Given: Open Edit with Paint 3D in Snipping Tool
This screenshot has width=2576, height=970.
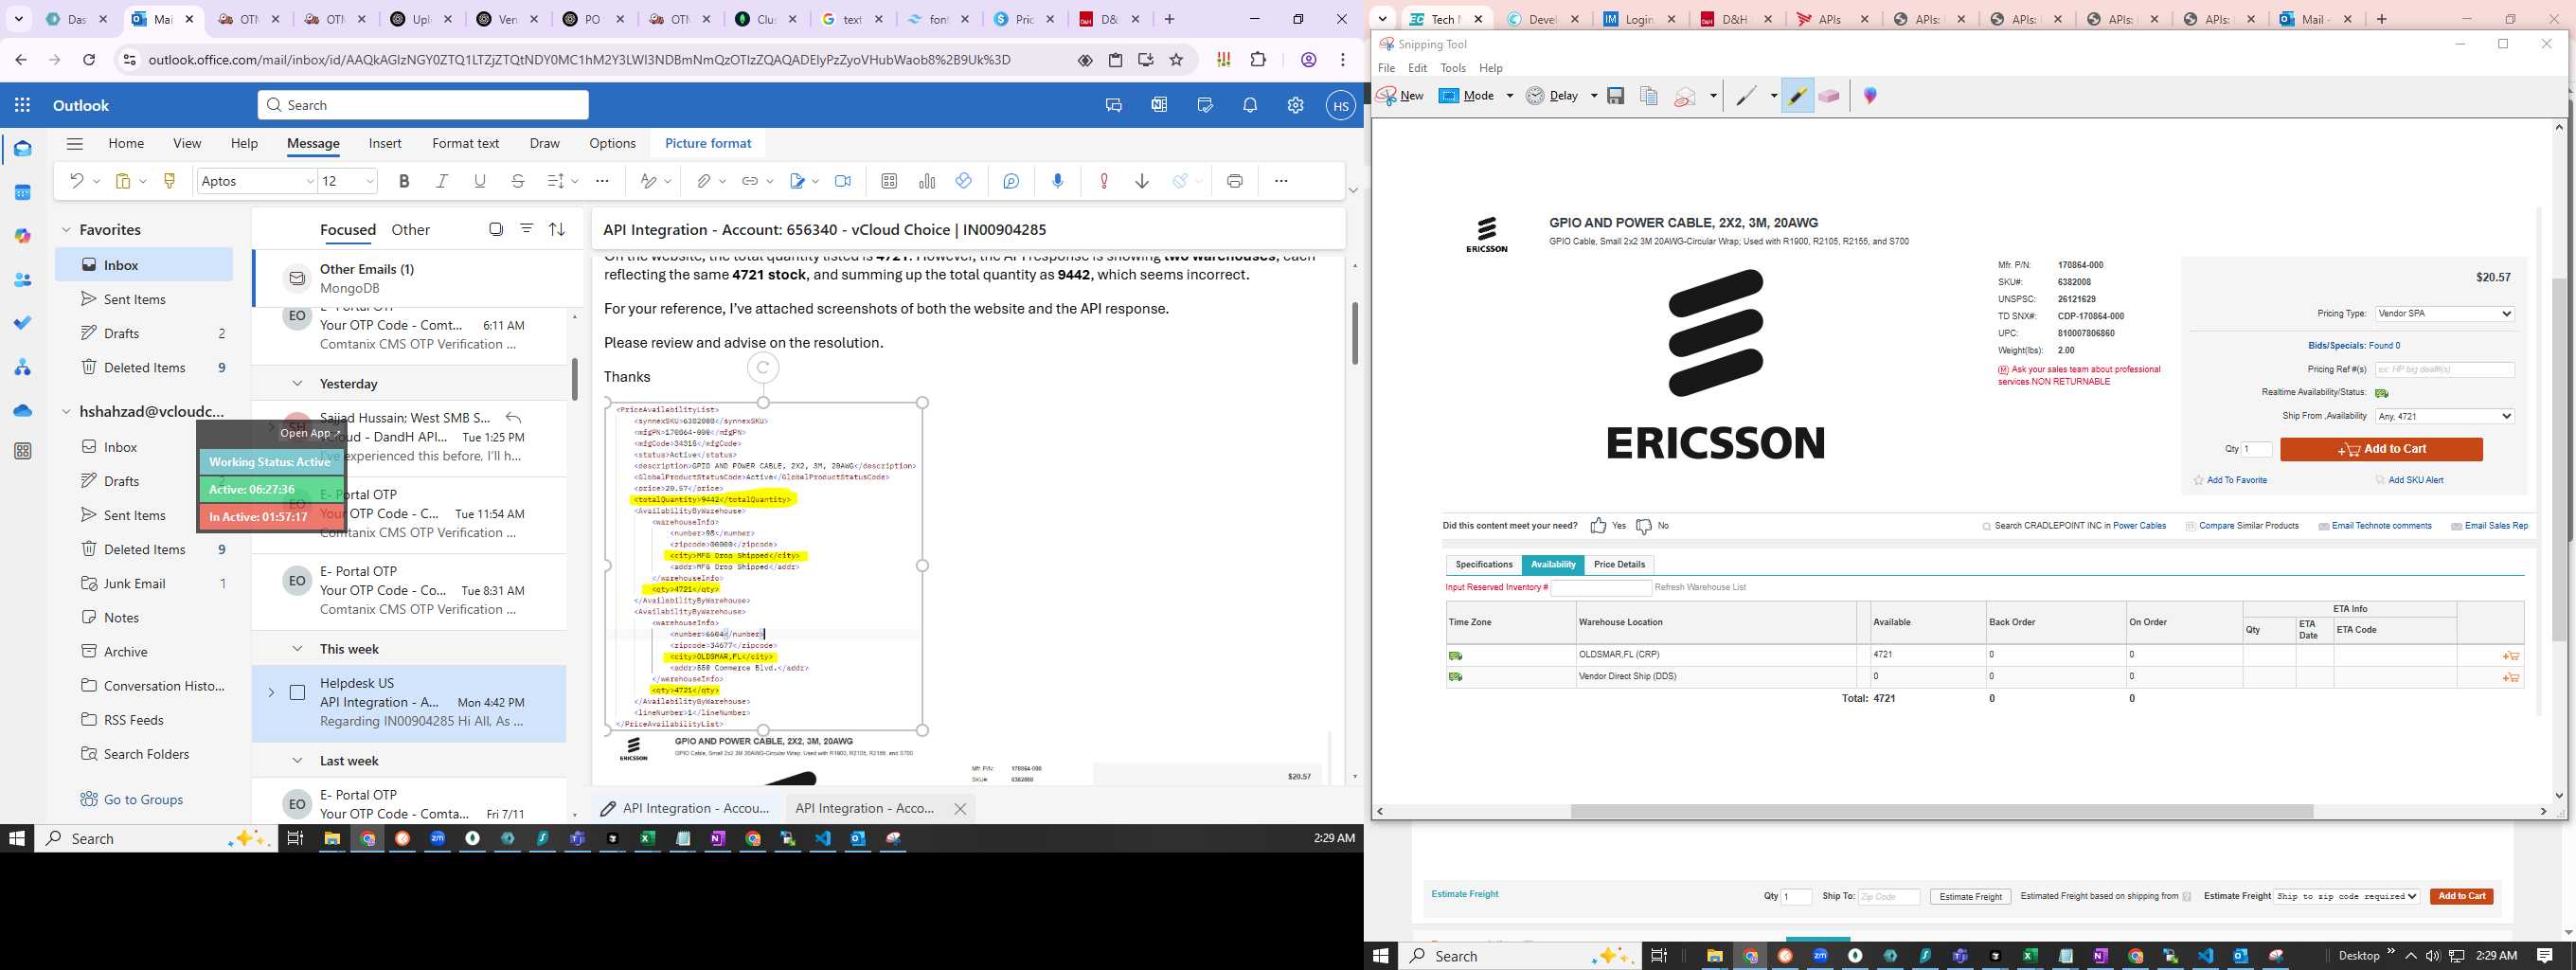Looking at the screenshot, I should [1870, 96].
